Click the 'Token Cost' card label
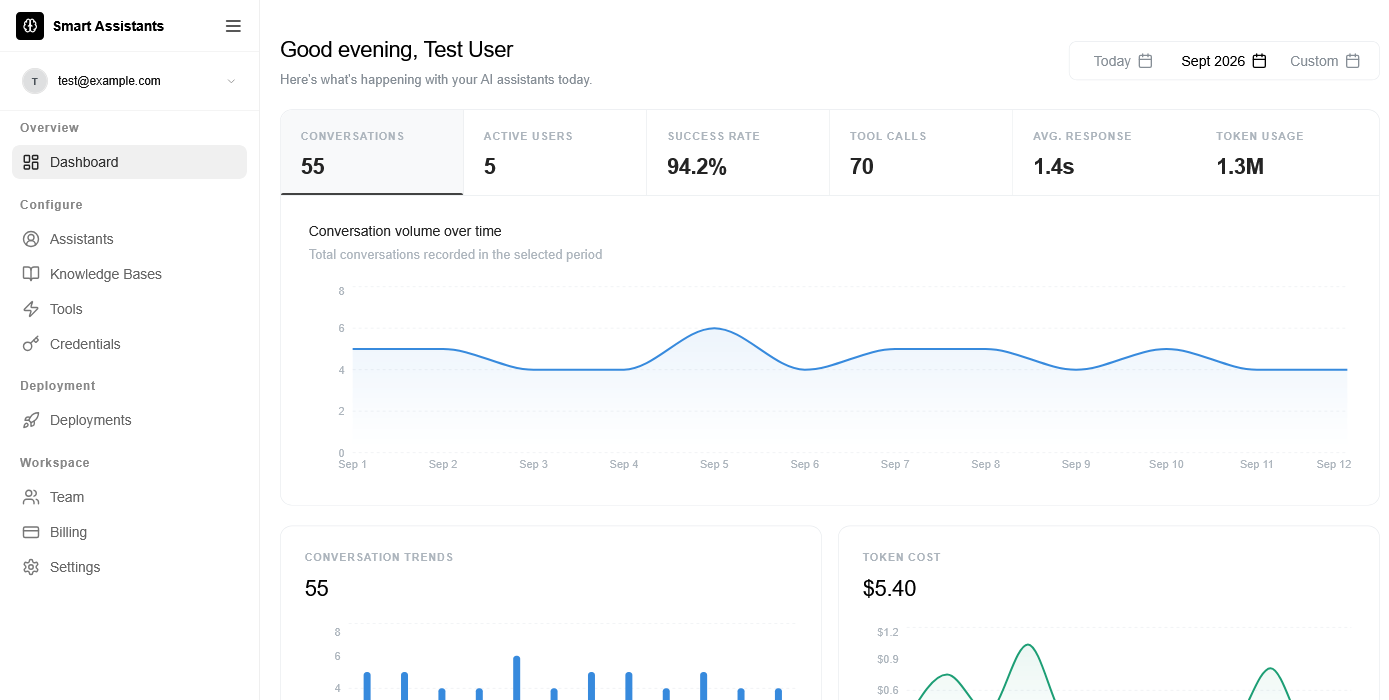This screenshot has width=1389, height=700. (902, 557)
